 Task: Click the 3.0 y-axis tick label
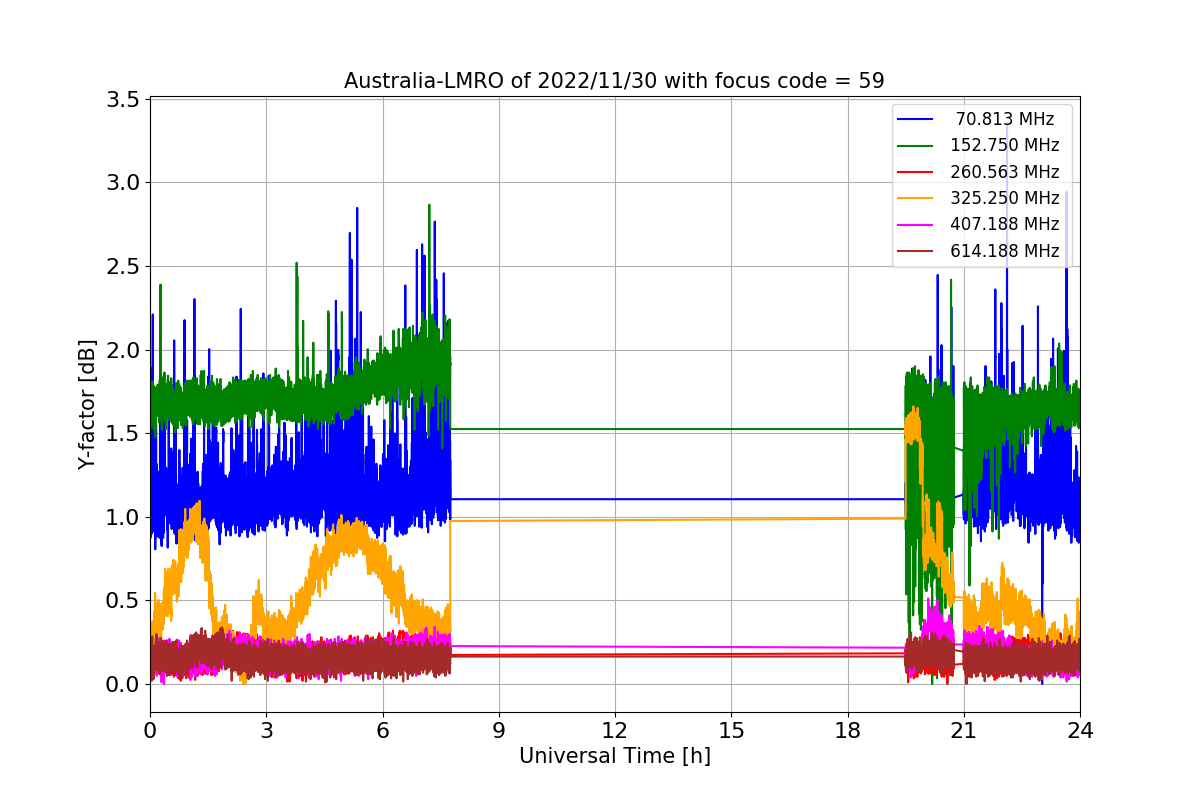(121, 183)
